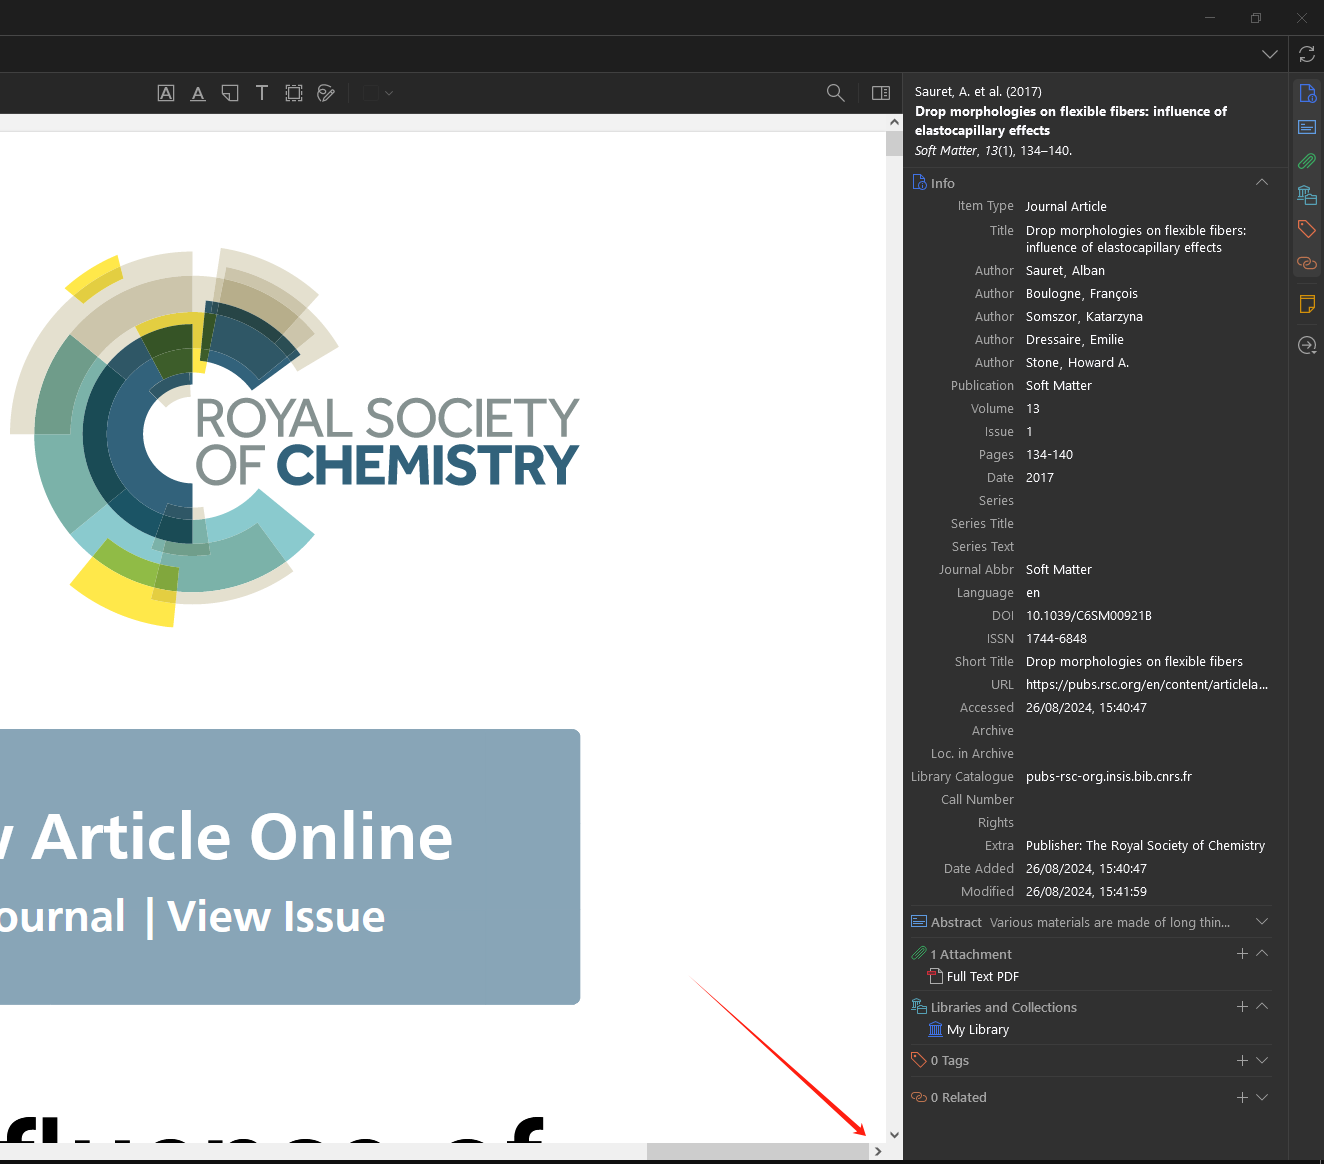Edit author Boulogne, François
This screenshot has height=1164, width=1324.
click(1081, 294)
